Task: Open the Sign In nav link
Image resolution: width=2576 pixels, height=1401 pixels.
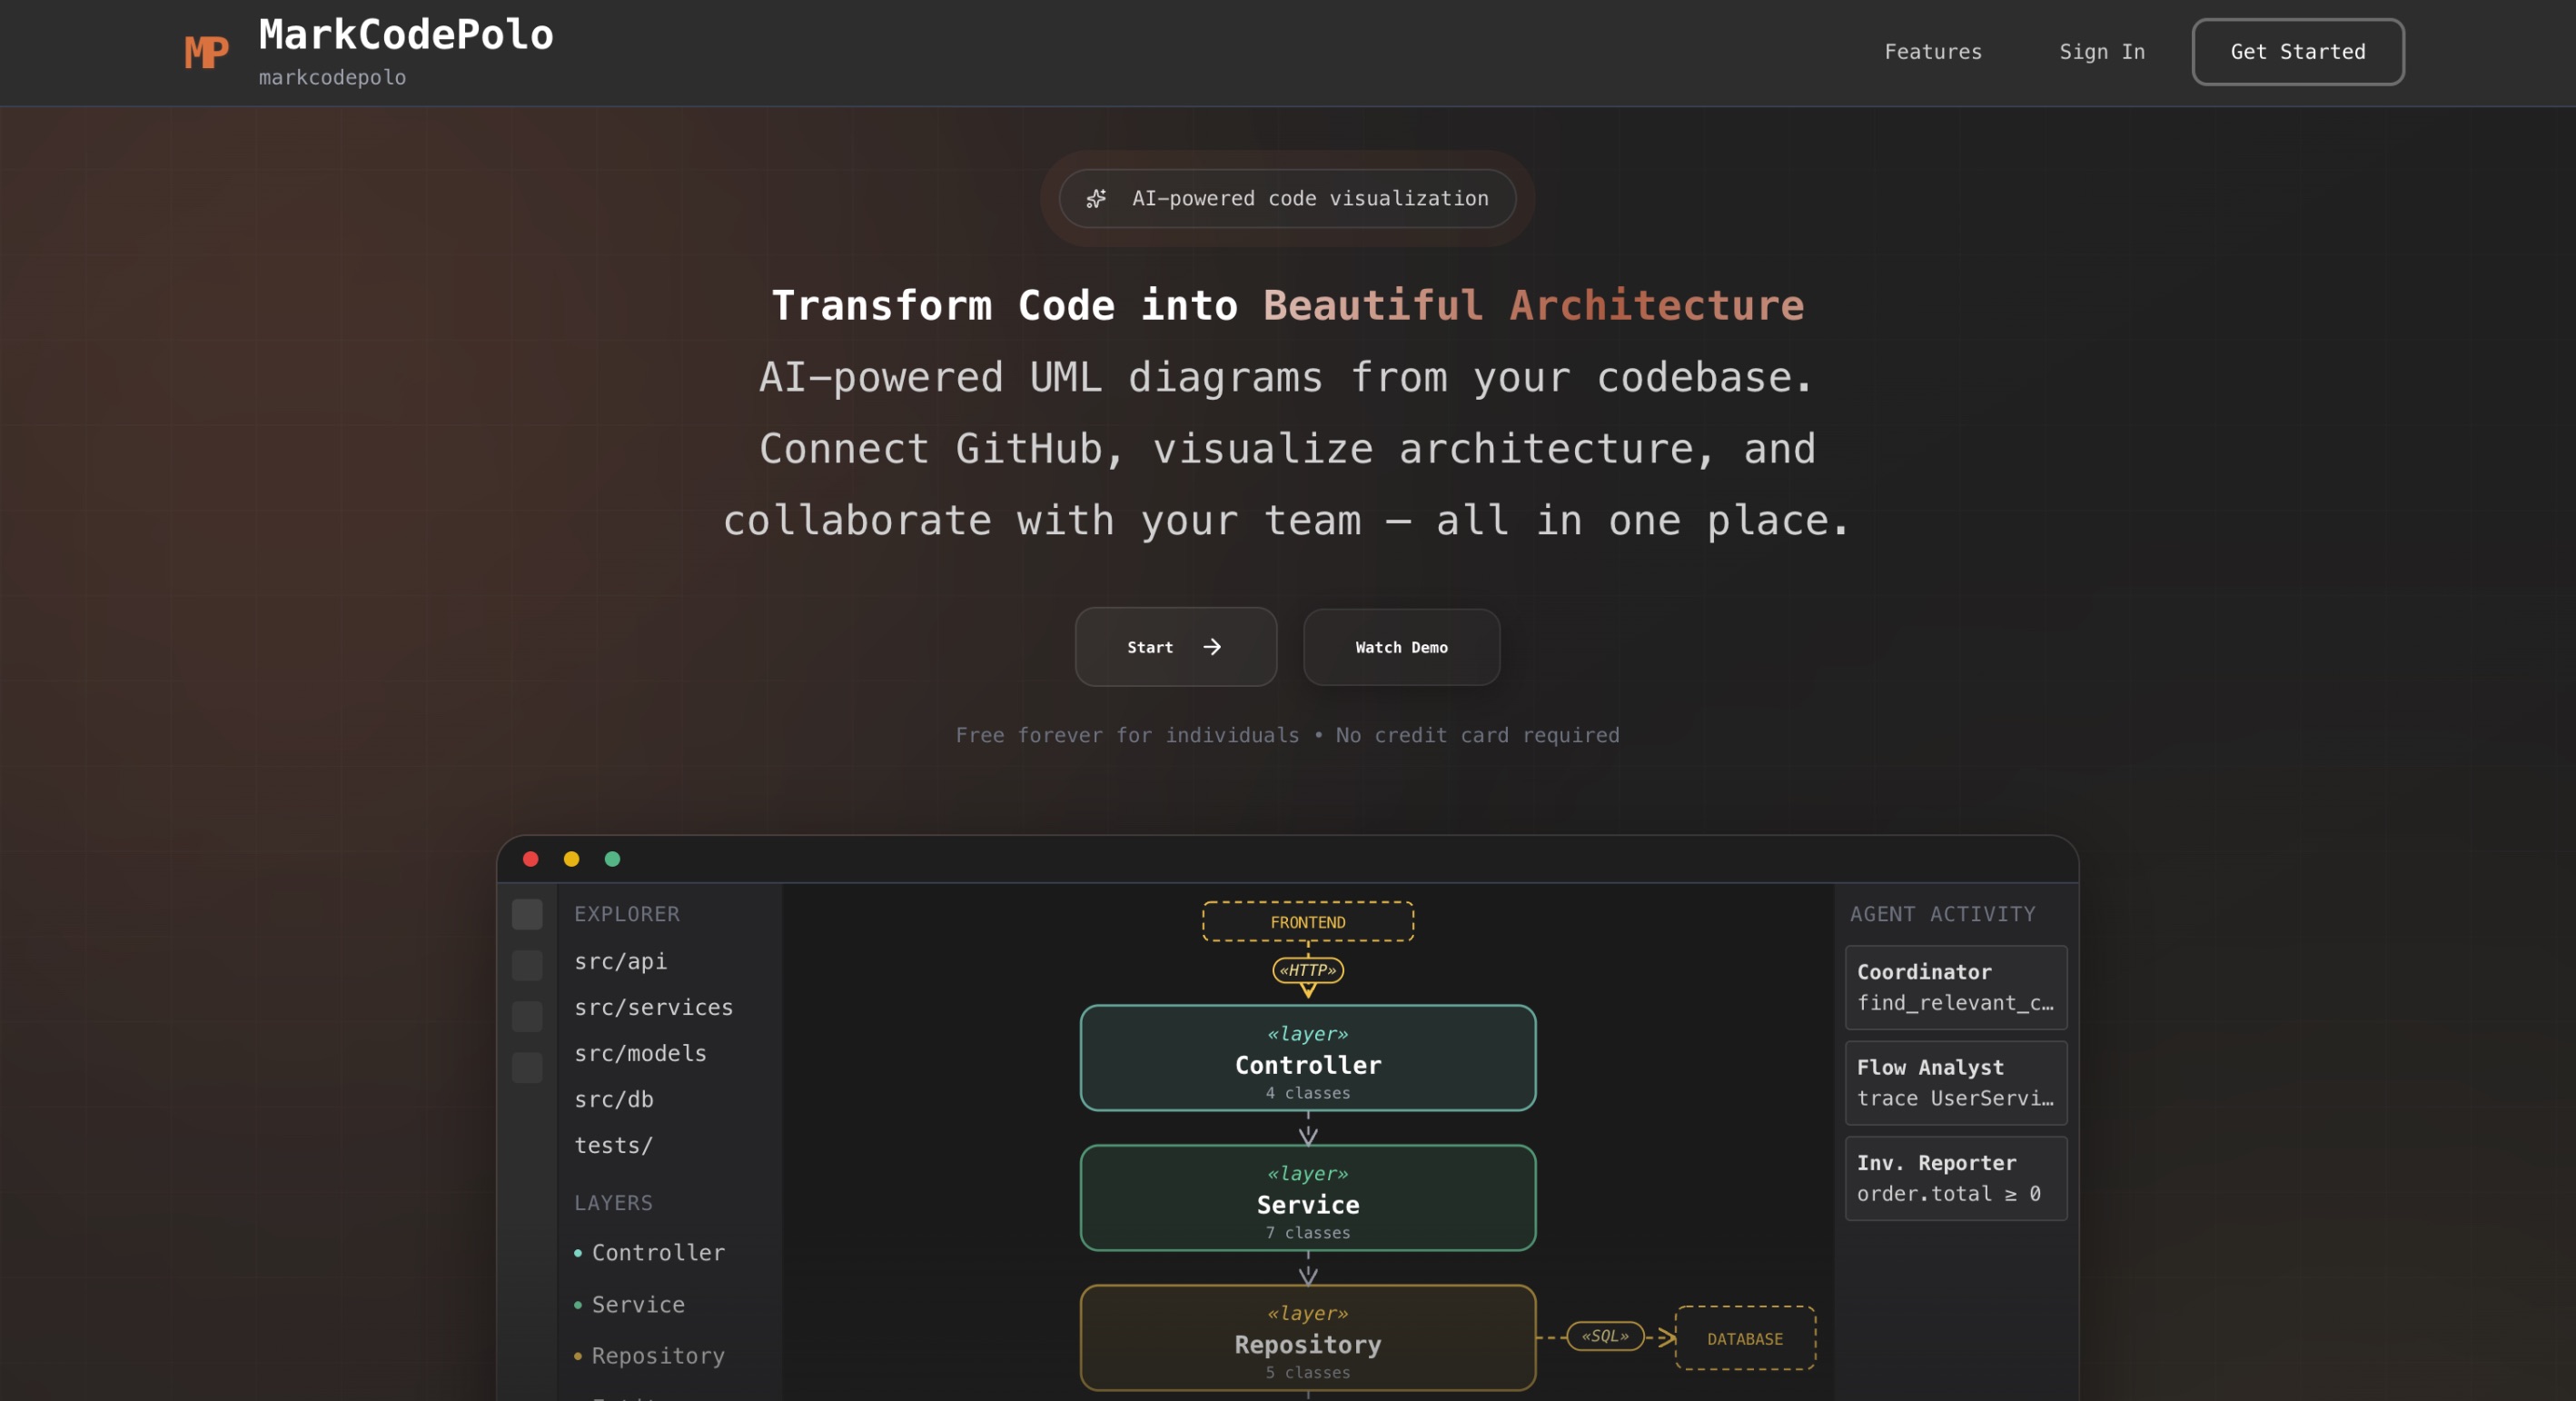Action: click(2101, 52)
